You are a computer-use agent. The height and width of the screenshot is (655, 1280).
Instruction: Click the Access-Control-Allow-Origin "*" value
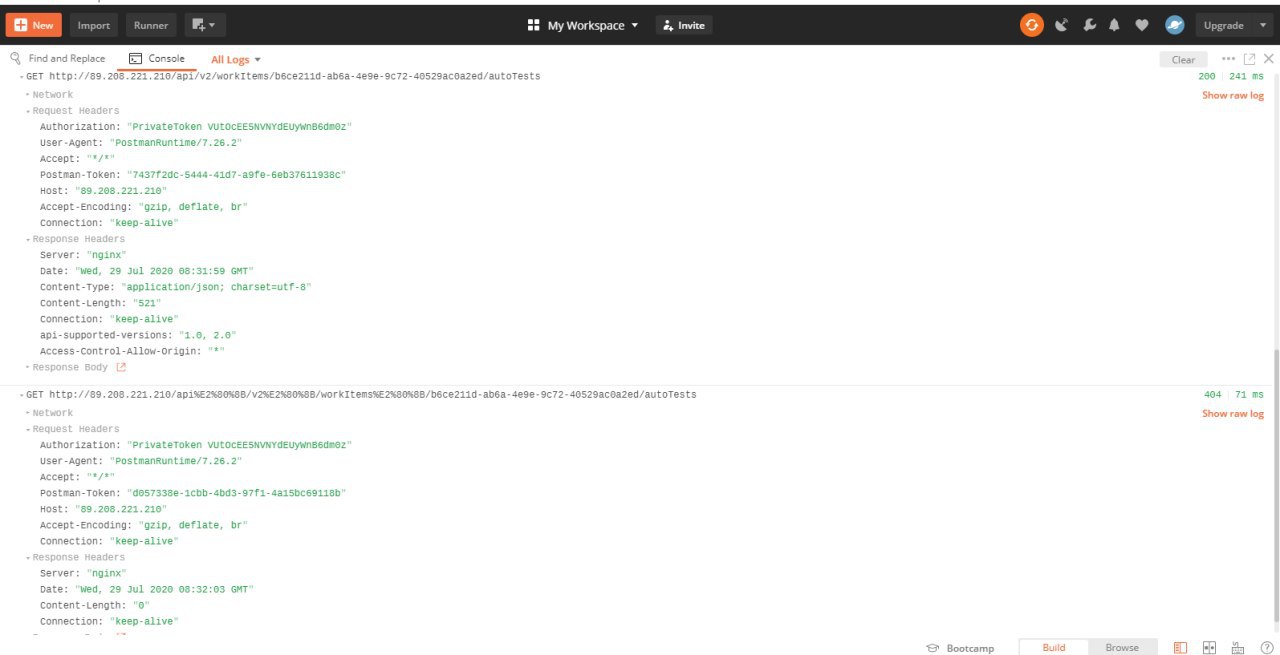(x=215, y=351)
